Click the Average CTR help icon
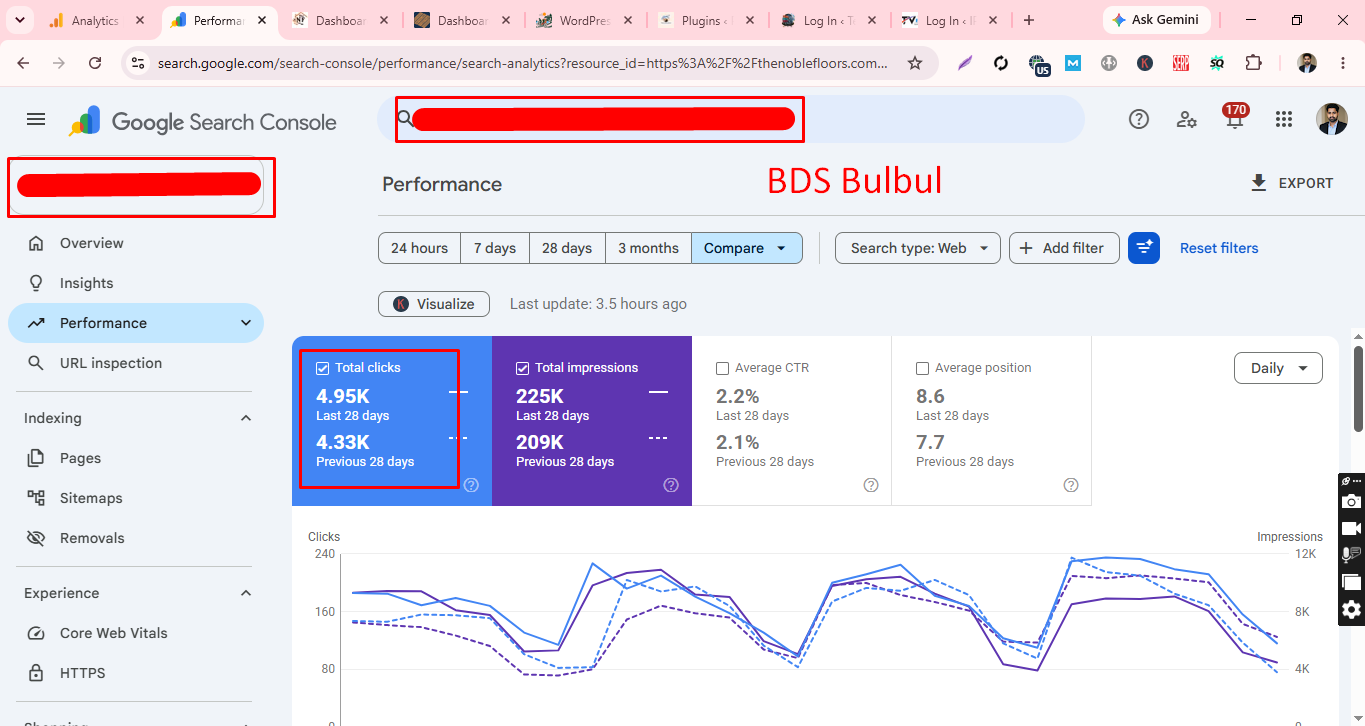1365x726 pixels. pyautogui.click(x=871, y=485)
